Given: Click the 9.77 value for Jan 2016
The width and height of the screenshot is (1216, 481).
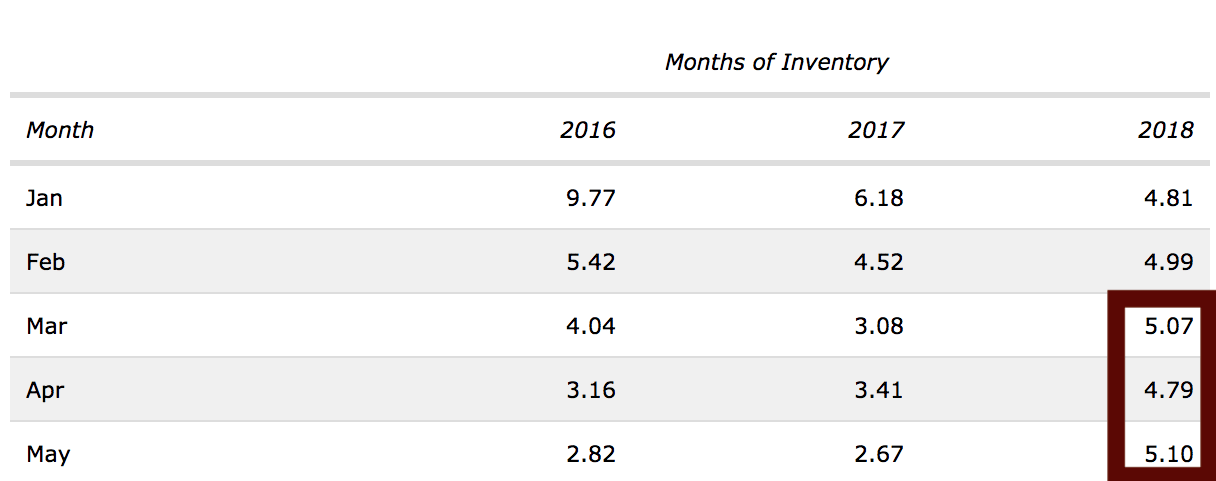Looking at the screenshot, I should [x=590, y=198].
